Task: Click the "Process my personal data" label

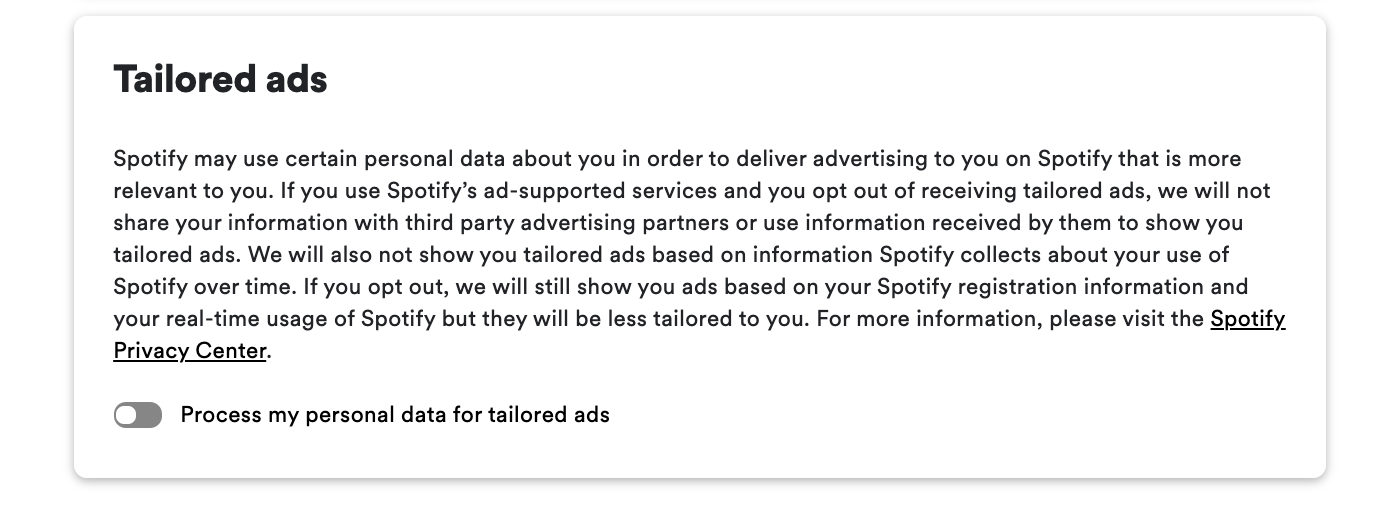Action: tap(313, 415)
